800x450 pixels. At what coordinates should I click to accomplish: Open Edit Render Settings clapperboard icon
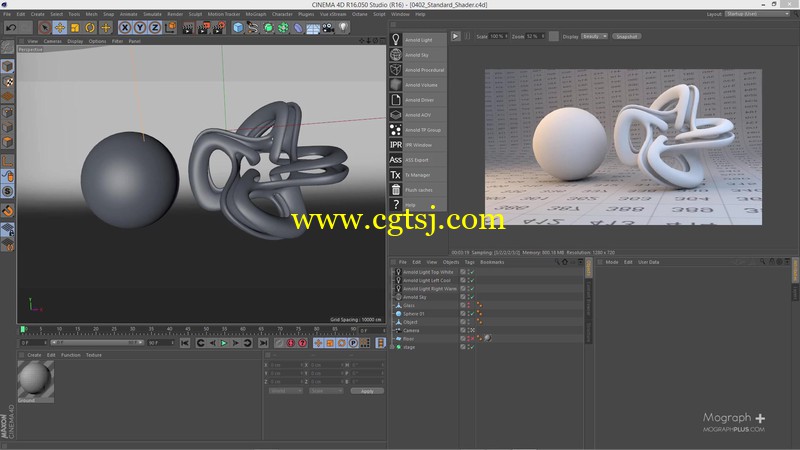point(219,28)
